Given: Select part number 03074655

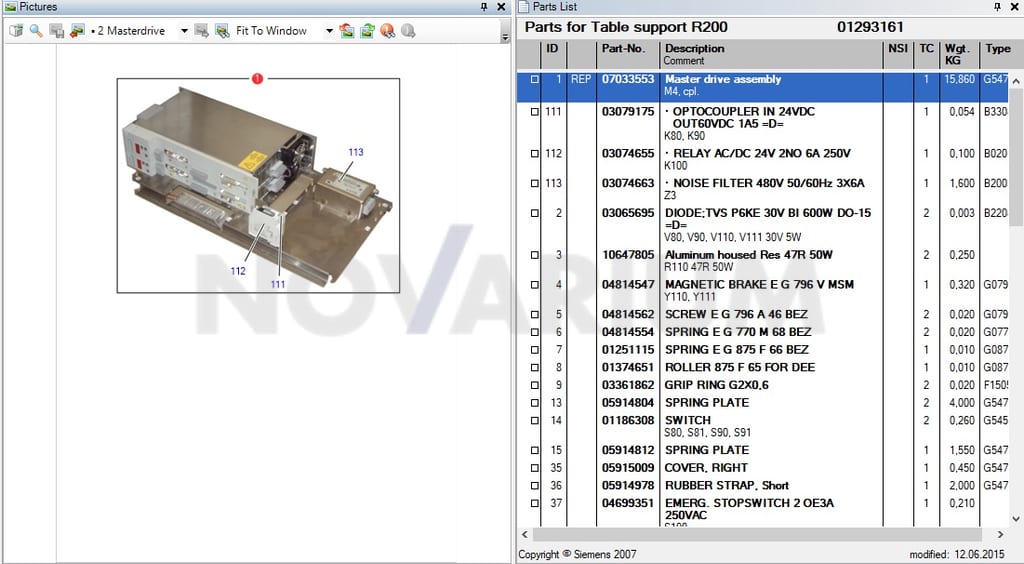Looking at the screenshot, I should coord(628,153).
